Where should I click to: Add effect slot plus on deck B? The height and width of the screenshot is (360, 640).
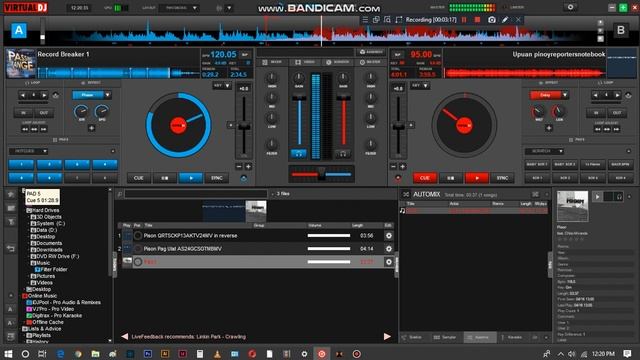click(x=549, y=128)
